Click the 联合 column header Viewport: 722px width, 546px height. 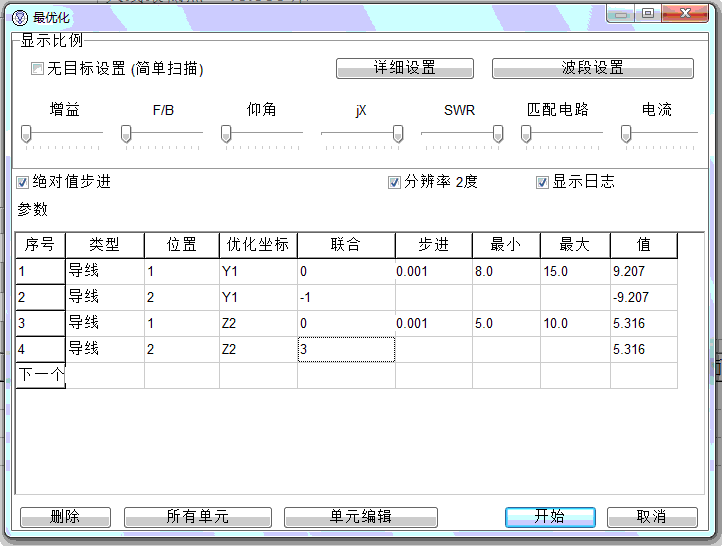(x=346, y=245)
